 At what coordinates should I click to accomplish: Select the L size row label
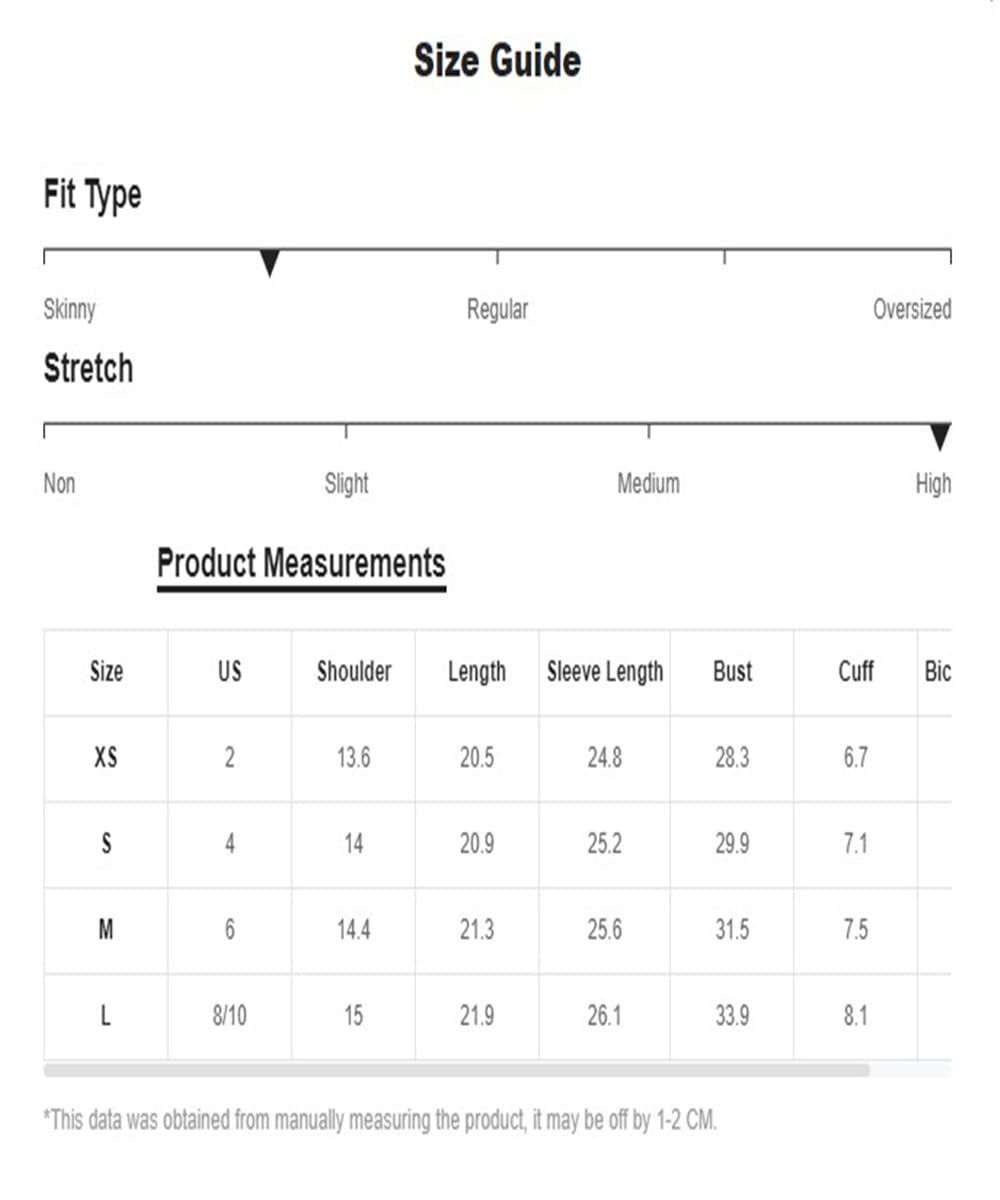pos(106,1016)
